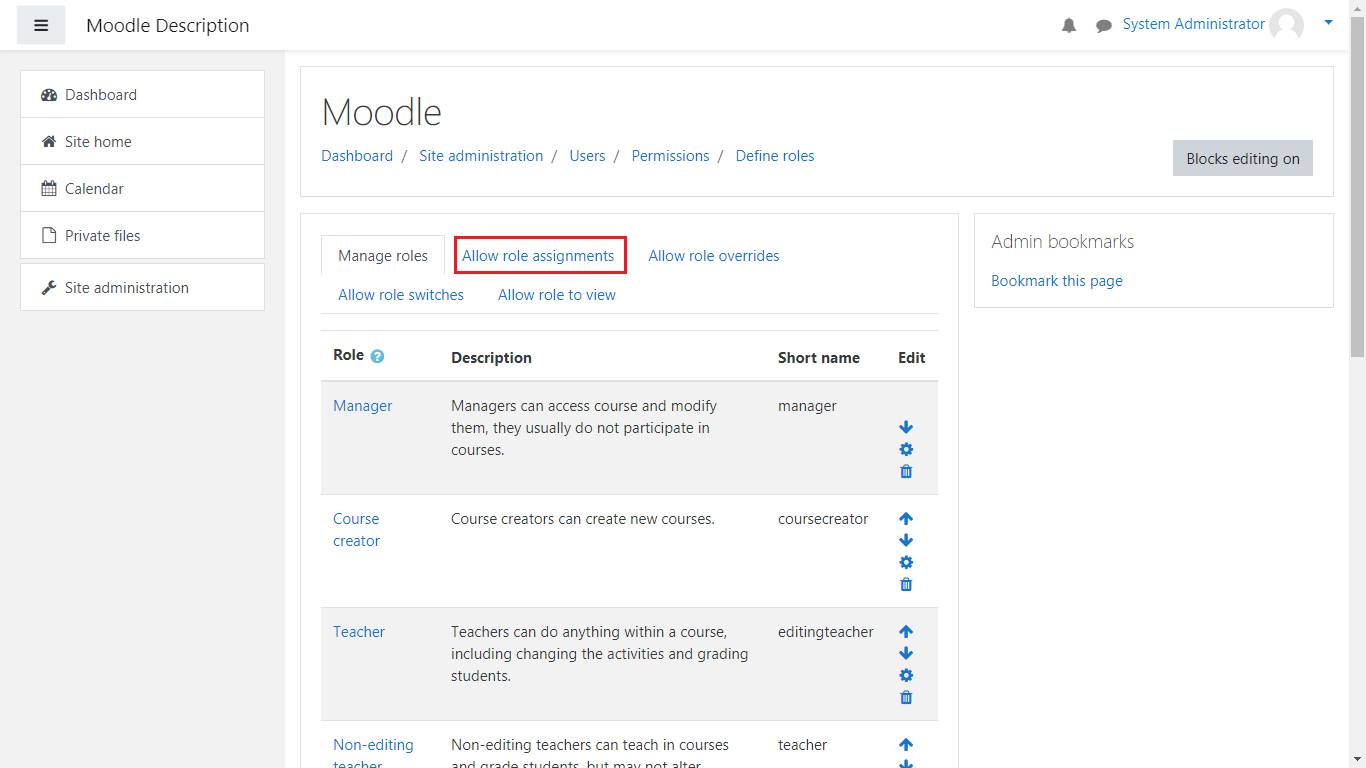Delete the Manager role
Viewport: 1366px width, 768px height.
(906, 472)
